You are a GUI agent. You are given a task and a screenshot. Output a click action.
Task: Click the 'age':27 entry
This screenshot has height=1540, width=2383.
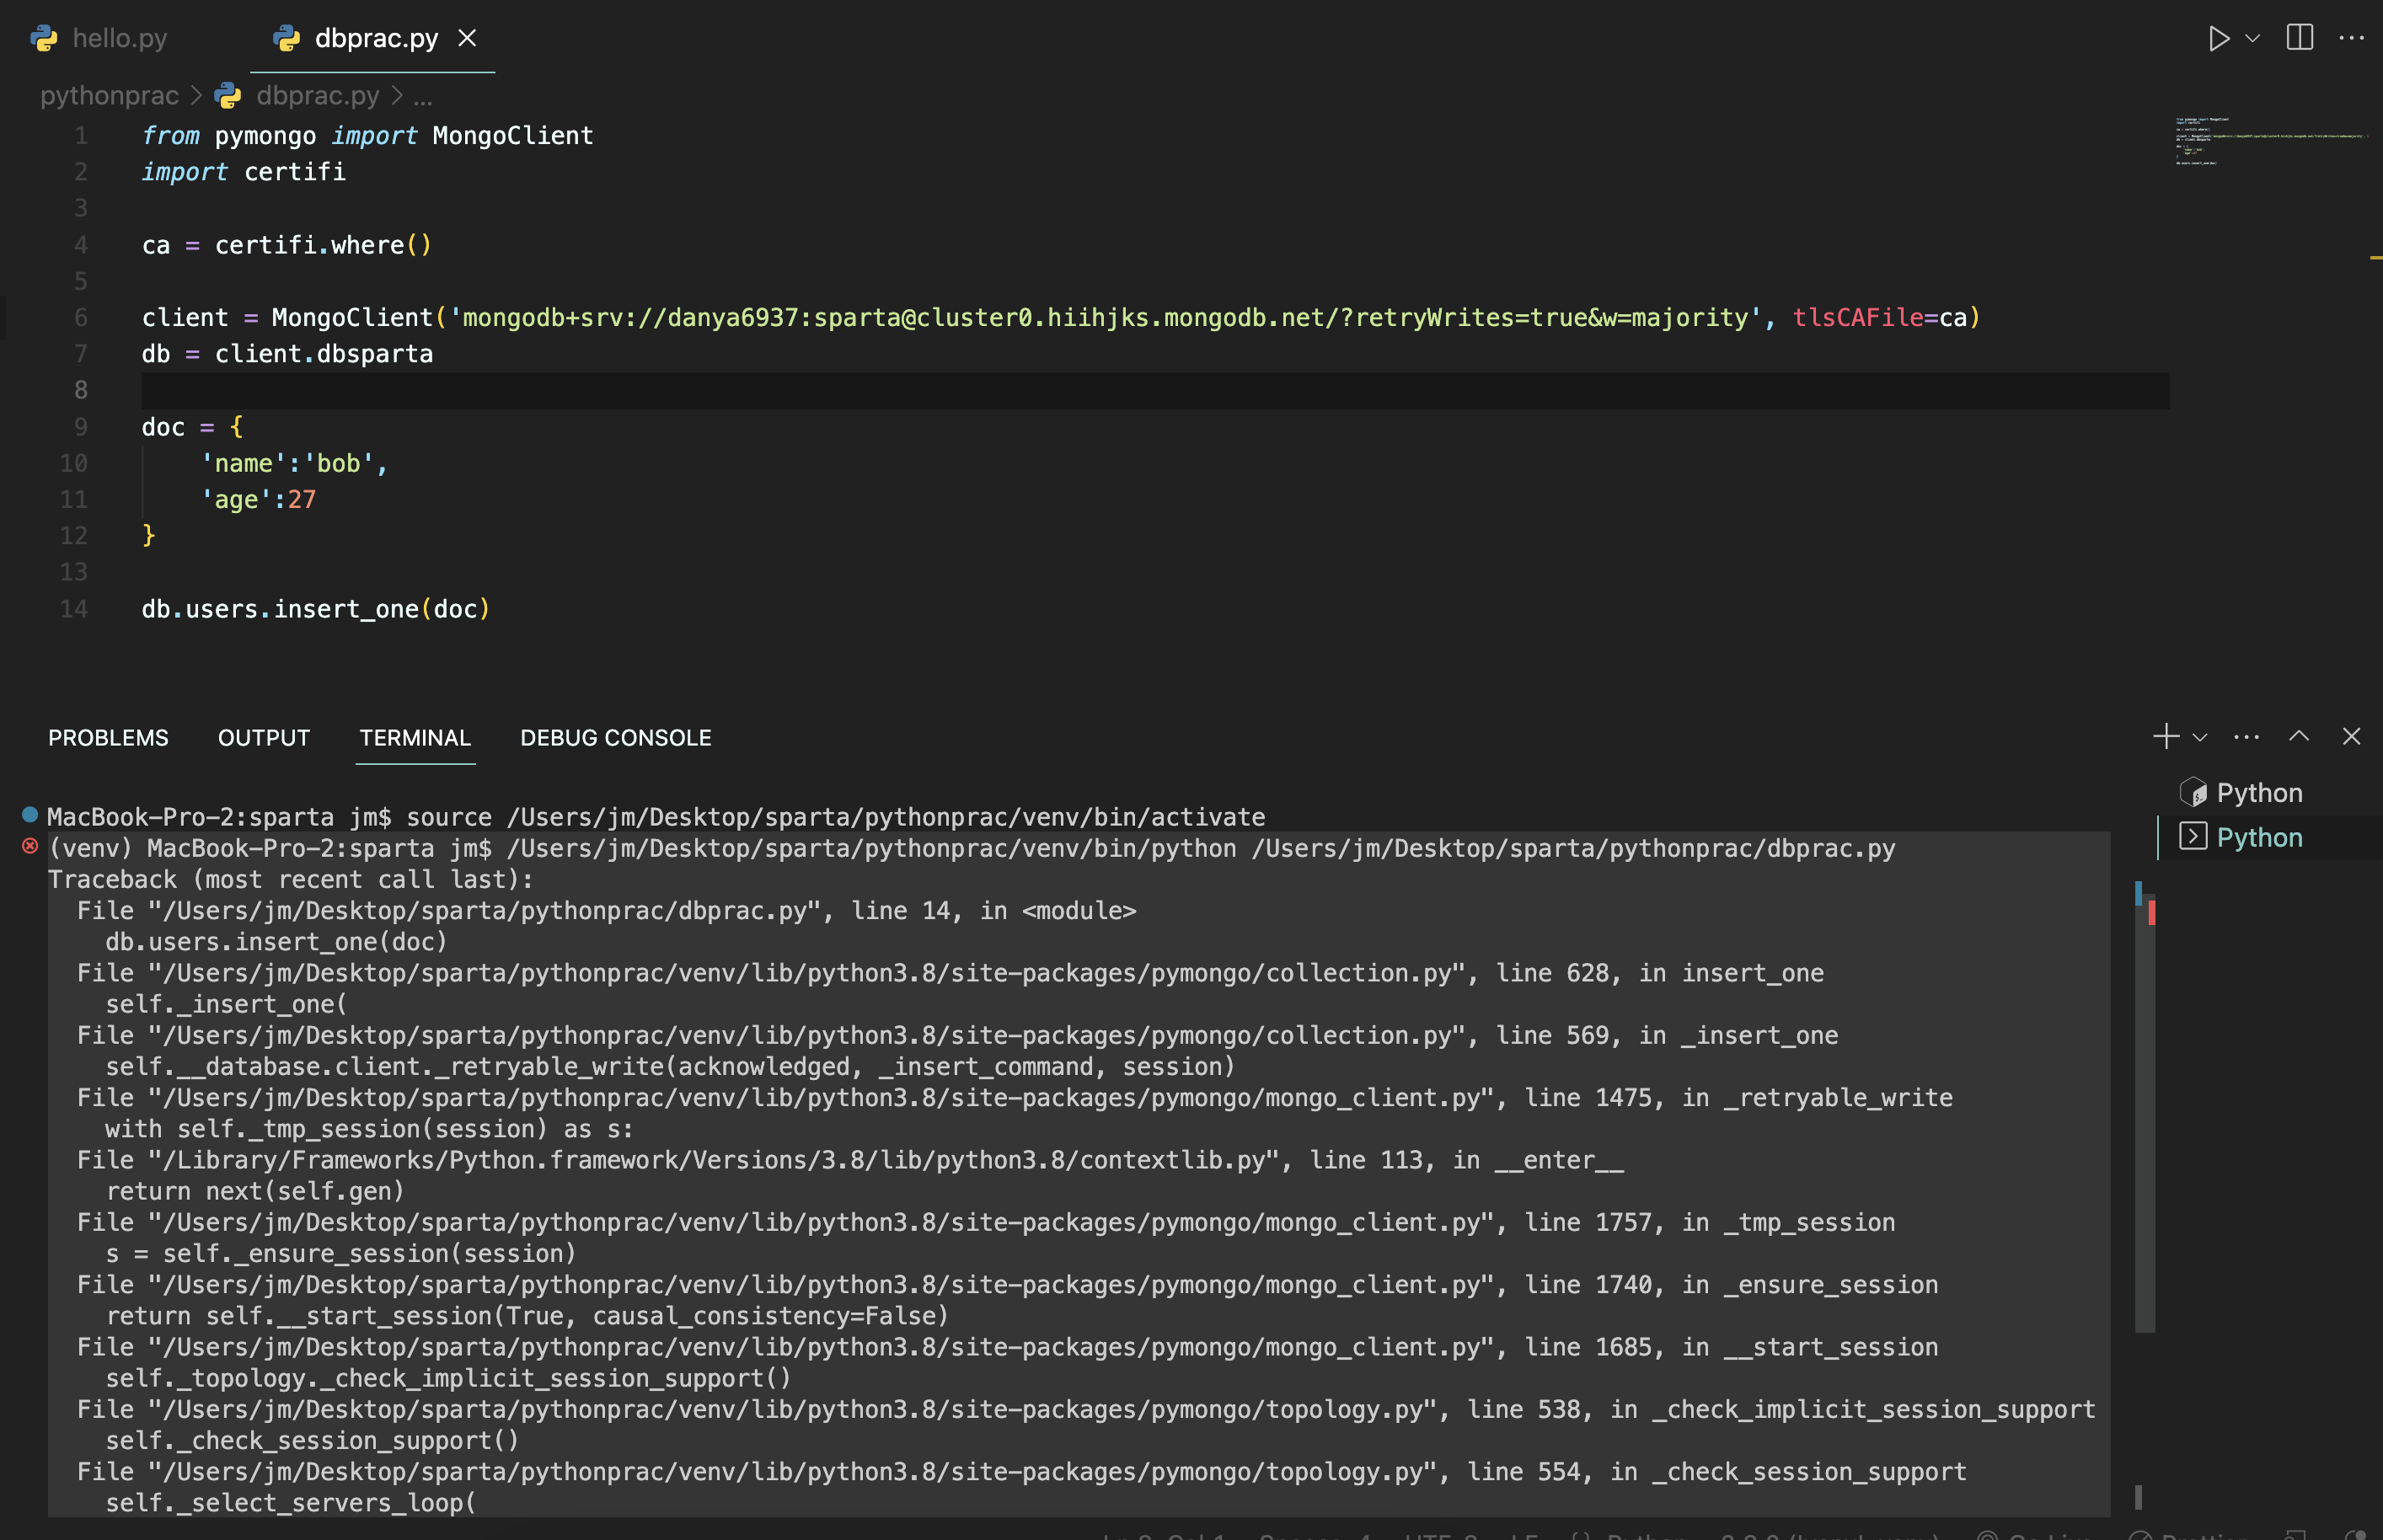[258, 500]
